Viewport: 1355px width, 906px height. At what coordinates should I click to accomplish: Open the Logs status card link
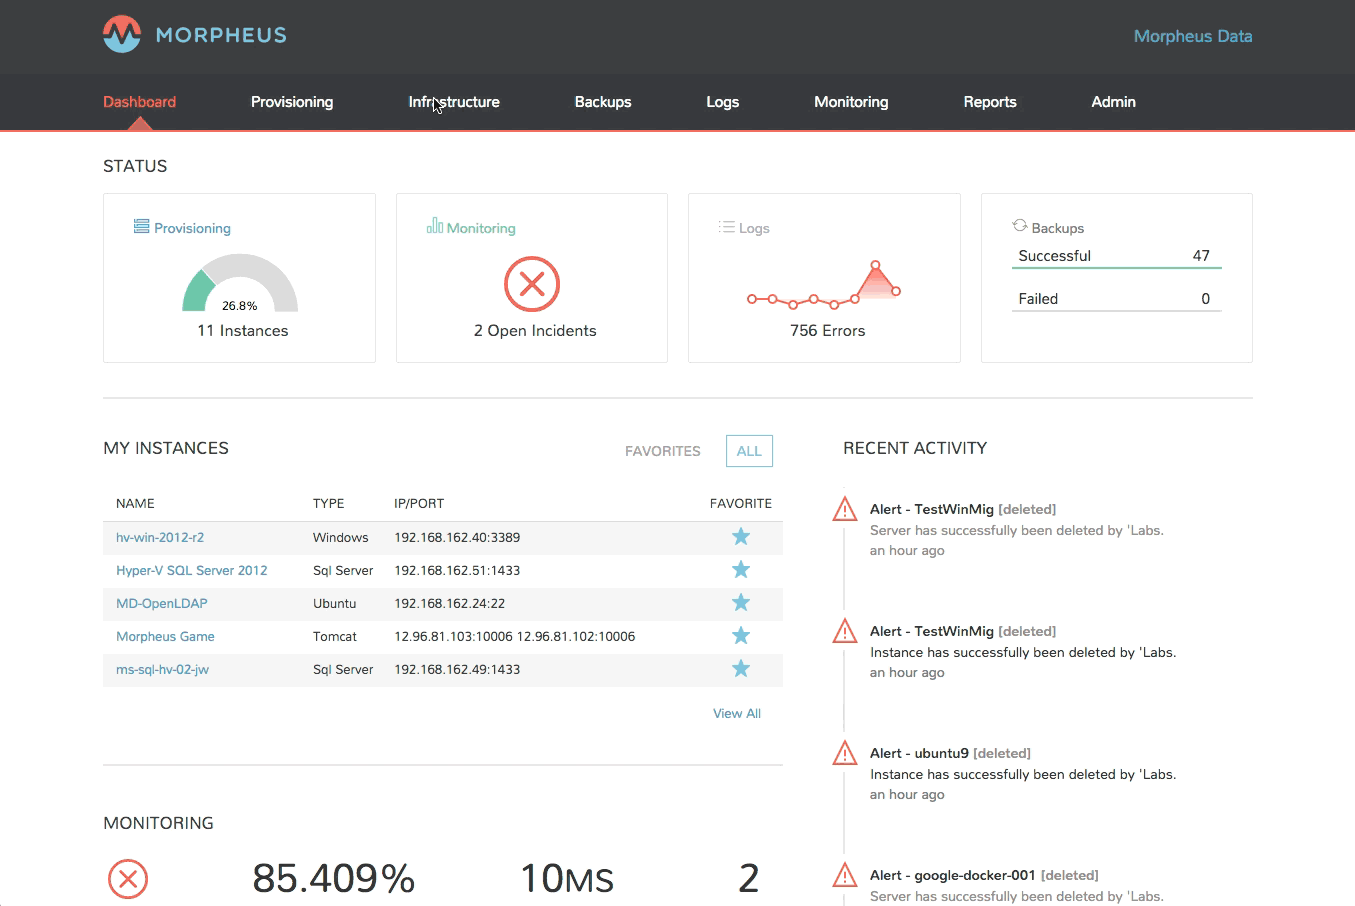754,228
